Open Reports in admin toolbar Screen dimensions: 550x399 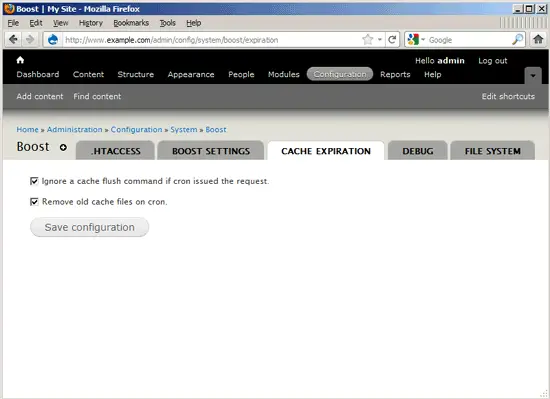click(395, 74)
